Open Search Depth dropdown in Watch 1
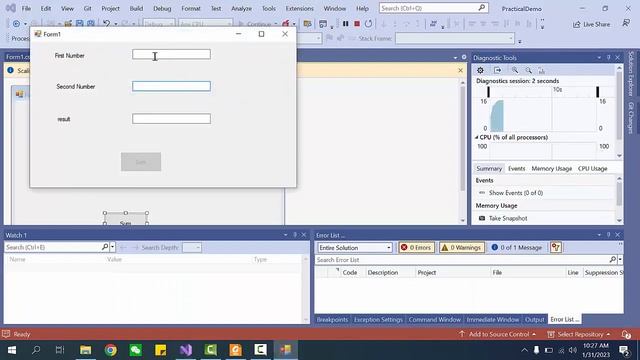640x360 pixels. (x=191, y=247)
